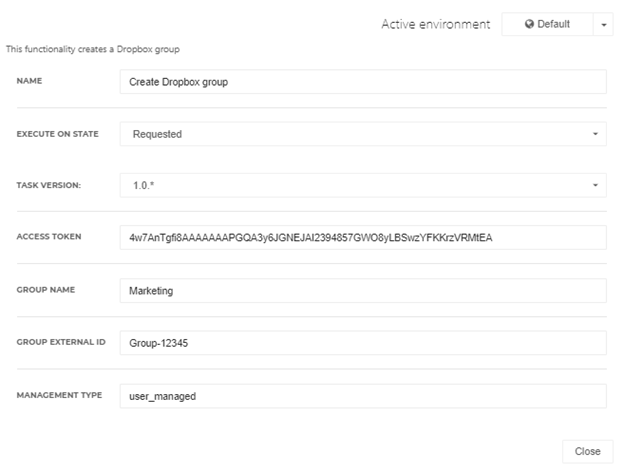Focus the Name field containing Create Dropbox group
The width and height of the screenshot is (624, 473).
363,82
